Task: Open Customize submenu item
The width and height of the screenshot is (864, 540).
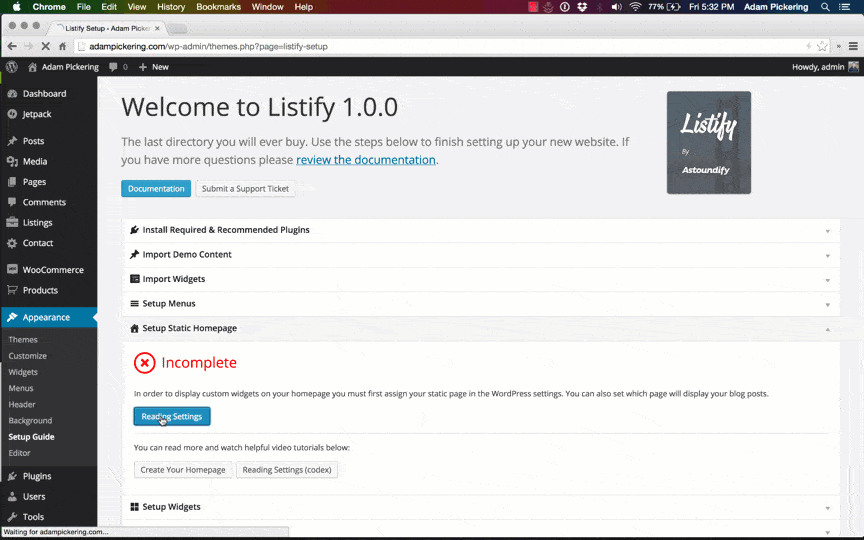Action: [28, 356]
